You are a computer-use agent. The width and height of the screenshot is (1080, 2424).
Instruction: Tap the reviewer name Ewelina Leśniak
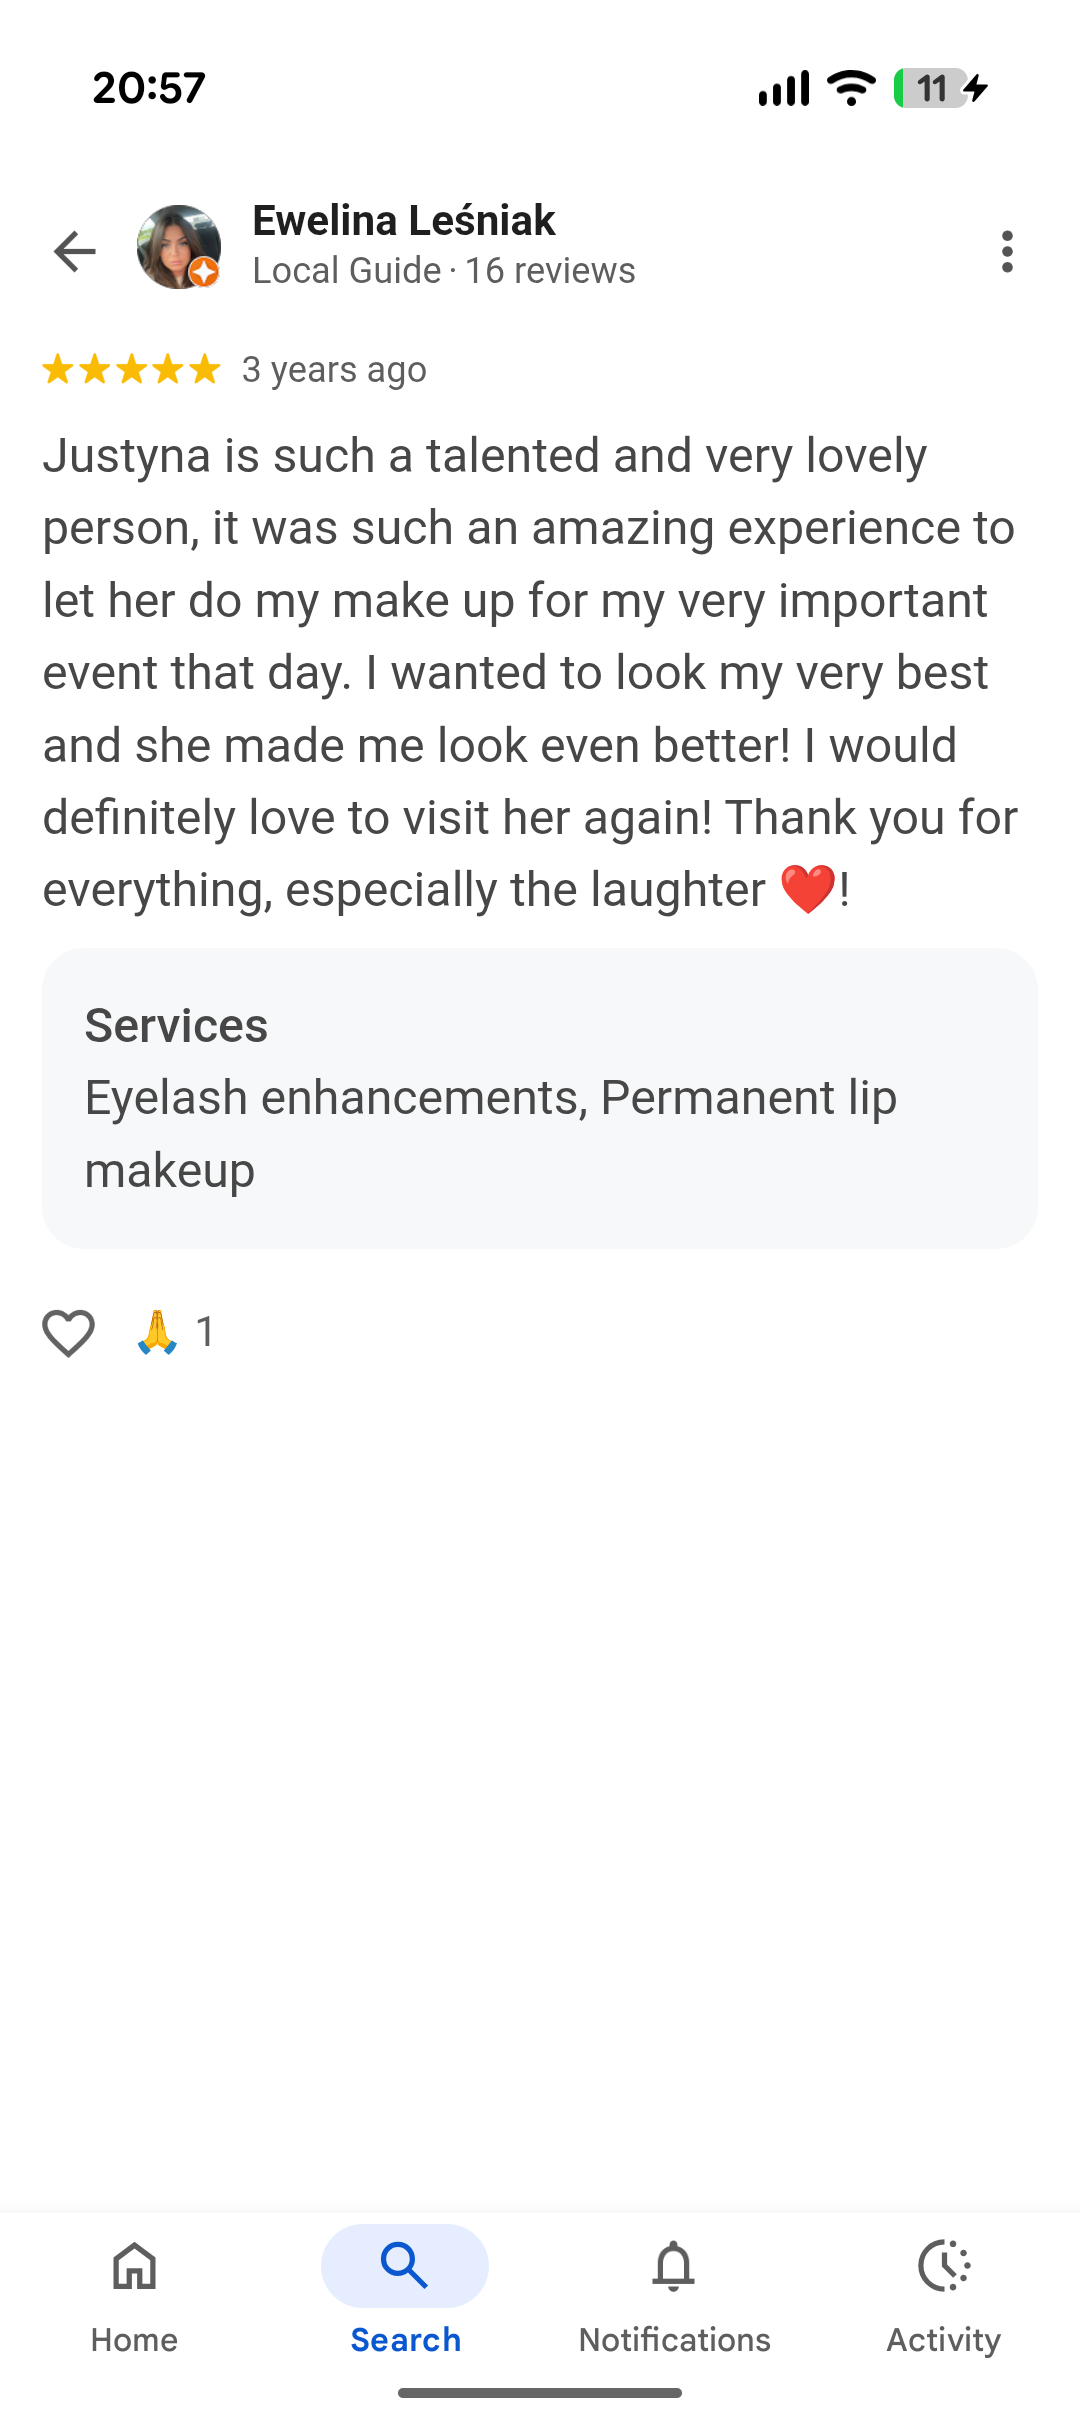[x=403, y=221]
